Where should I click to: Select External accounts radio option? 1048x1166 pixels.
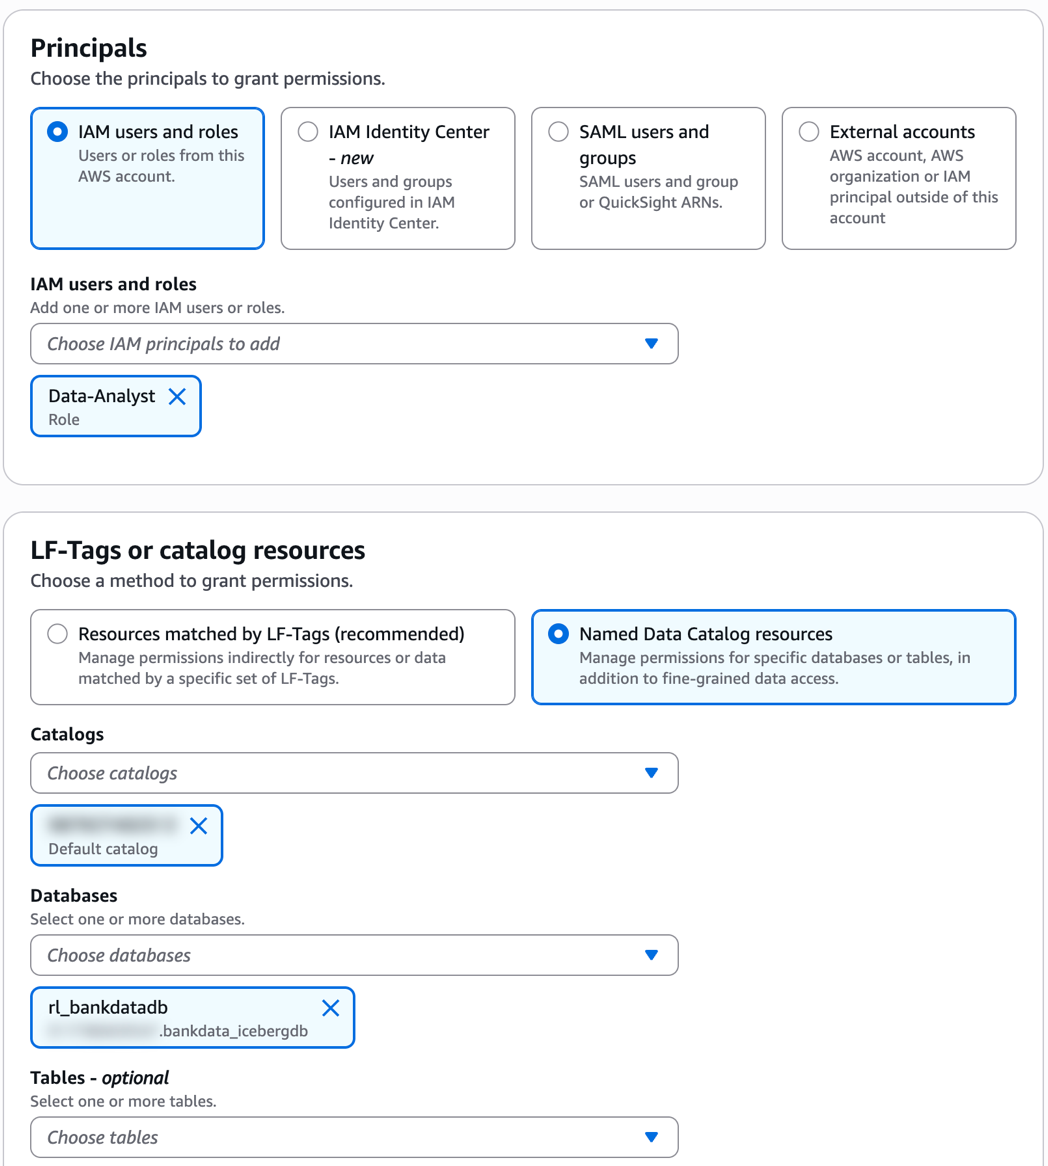click(809, 132)
